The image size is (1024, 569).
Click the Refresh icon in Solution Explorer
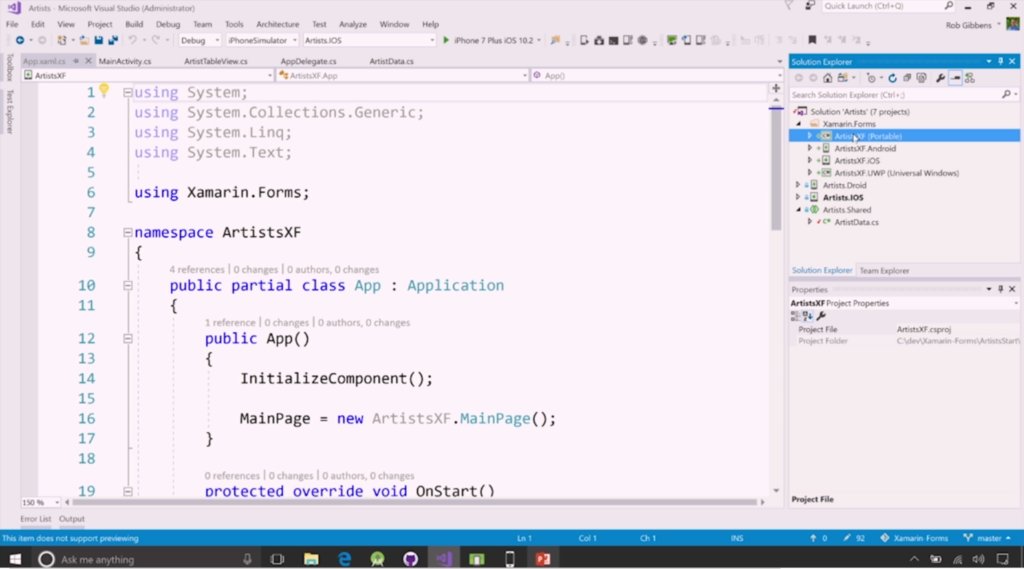click(x=892, y=78)
